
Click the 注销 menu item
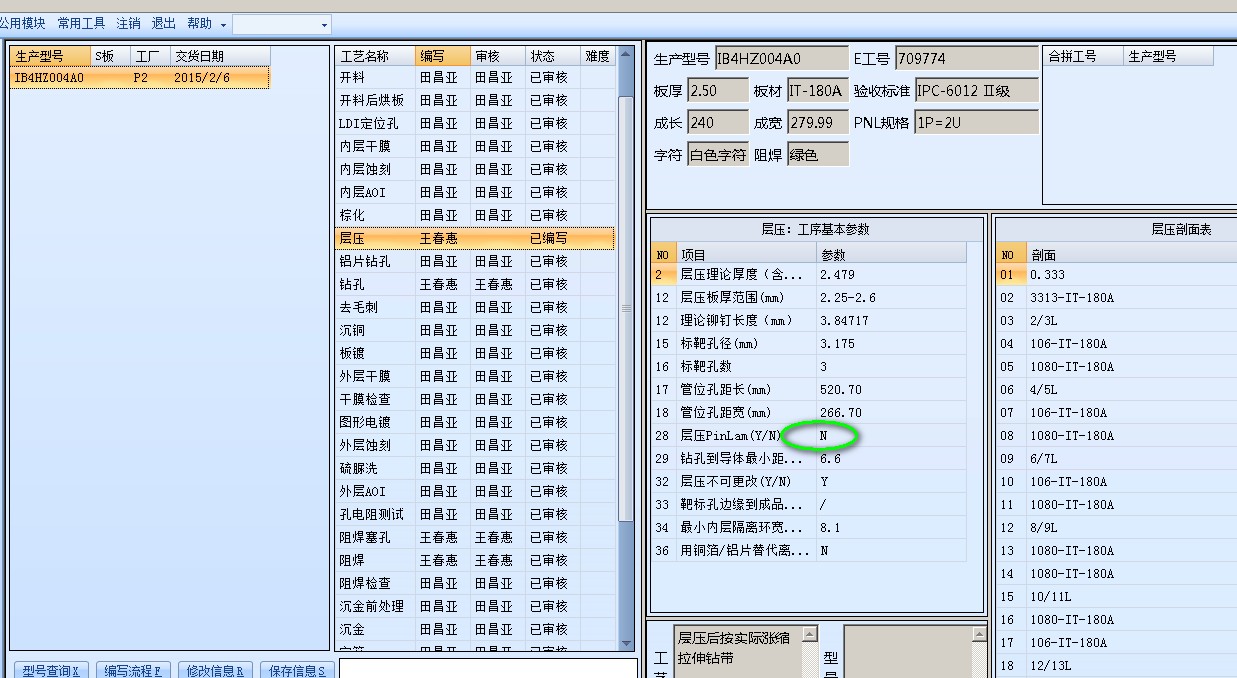tap(128, 23)
